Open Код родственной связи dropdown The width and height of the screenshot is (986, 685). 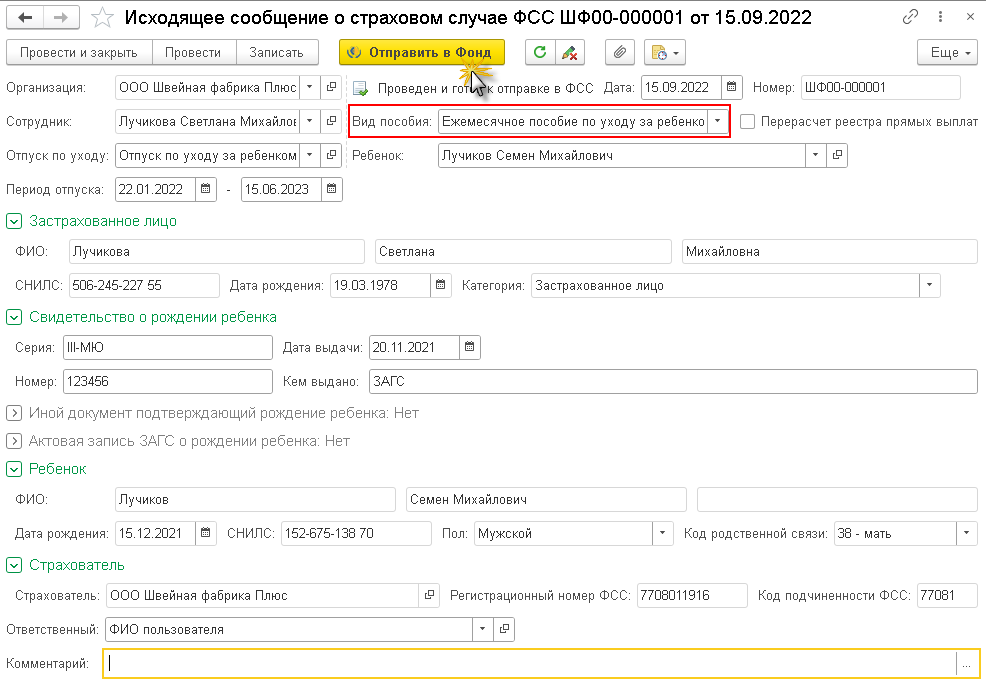tap(965, 533)
